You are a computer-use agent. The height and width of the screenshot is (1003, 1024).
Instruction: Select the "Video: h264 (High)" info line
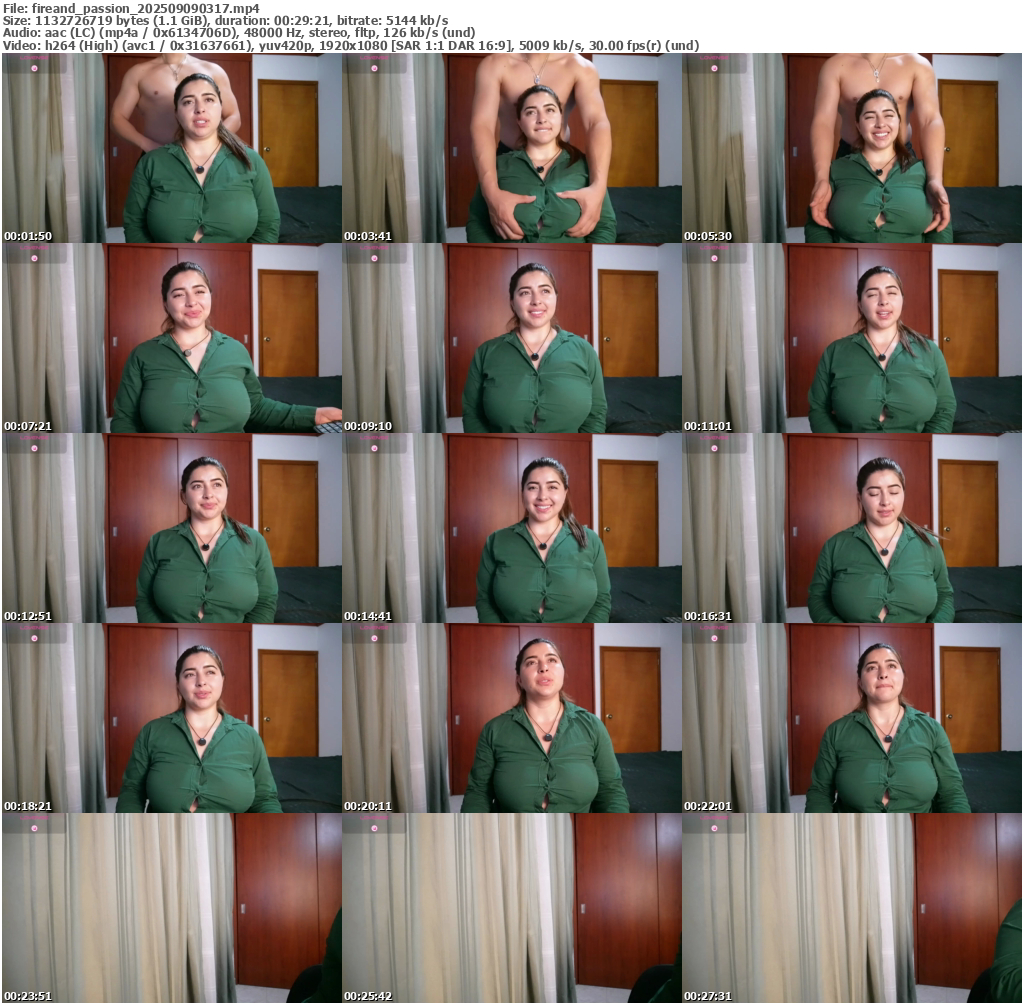(351, 46)
